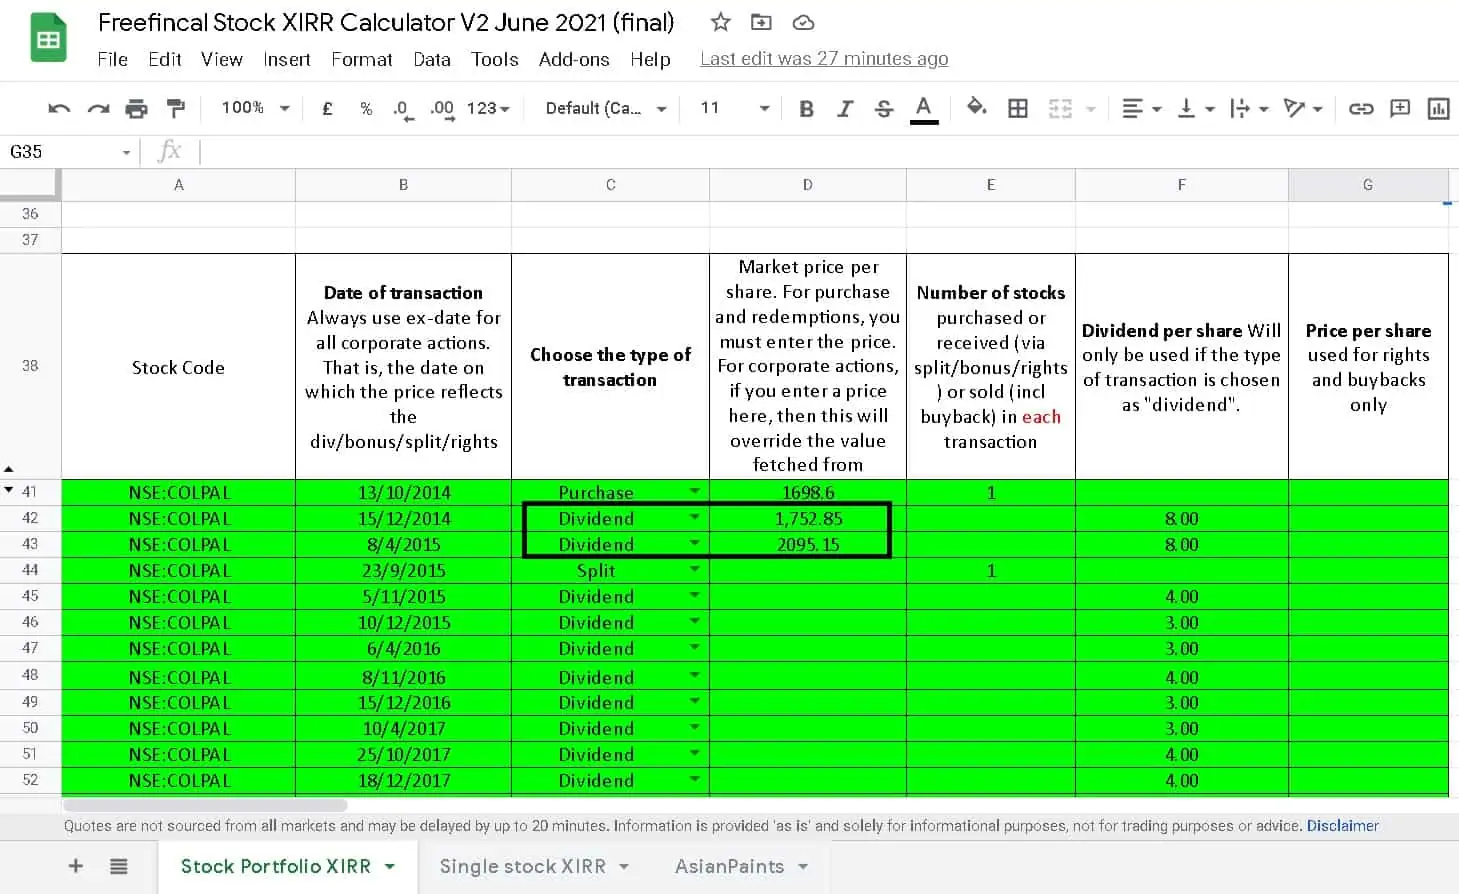Open fill color picker
The height and width of the screenshot is (894, 1459).
coord(976,107)
